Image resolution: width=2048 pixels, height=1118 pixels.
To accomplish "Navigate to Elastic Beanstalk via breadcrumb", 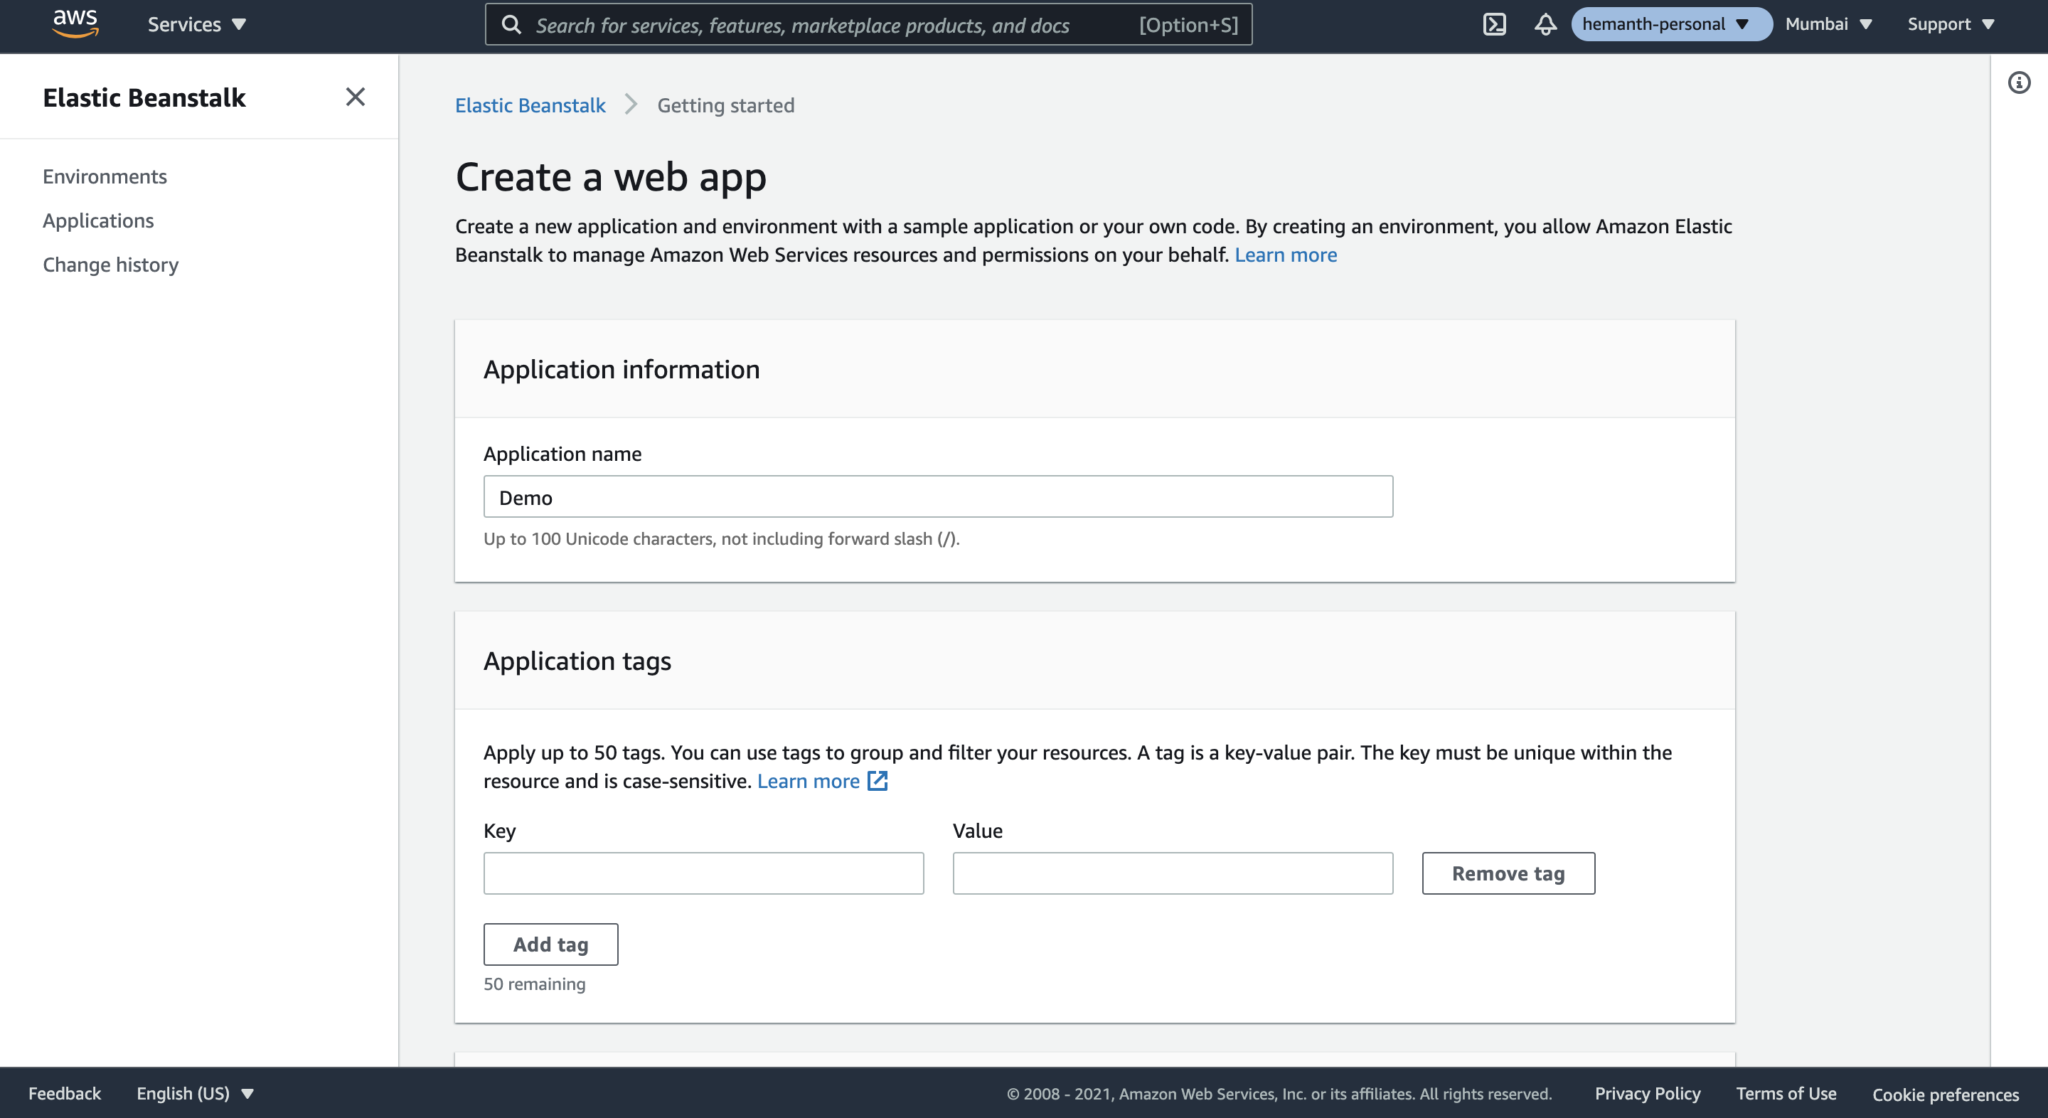I will coord(529,105).
